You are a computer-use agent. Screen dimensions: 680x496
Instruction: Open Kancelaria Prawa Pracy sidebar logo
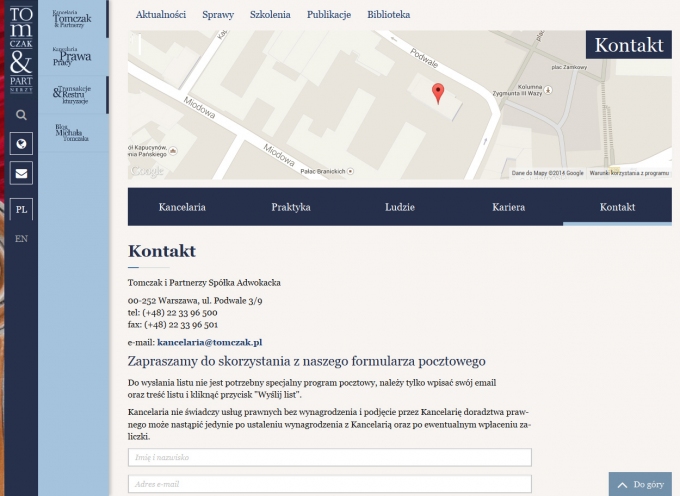click(72, 57)
